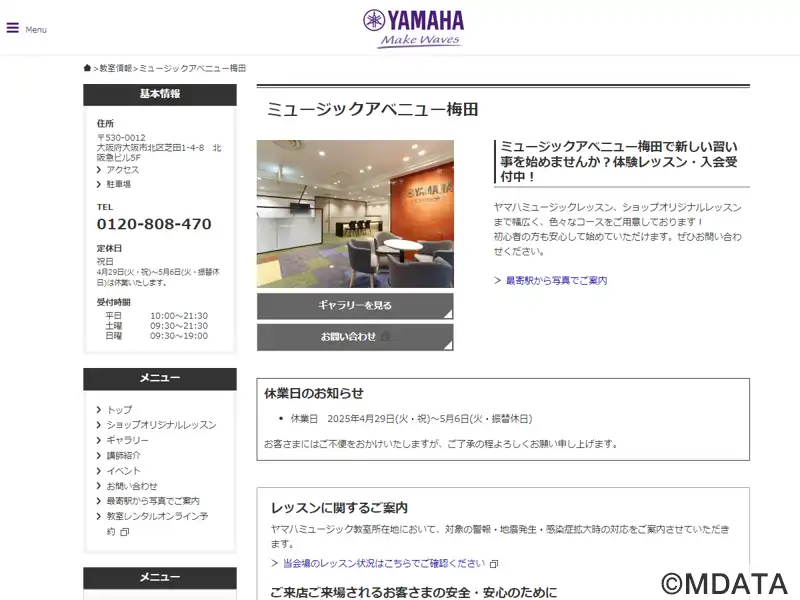800x600 pixels.
Task: Click 休業日のお知らせ heading
Action: click(314, 393)
